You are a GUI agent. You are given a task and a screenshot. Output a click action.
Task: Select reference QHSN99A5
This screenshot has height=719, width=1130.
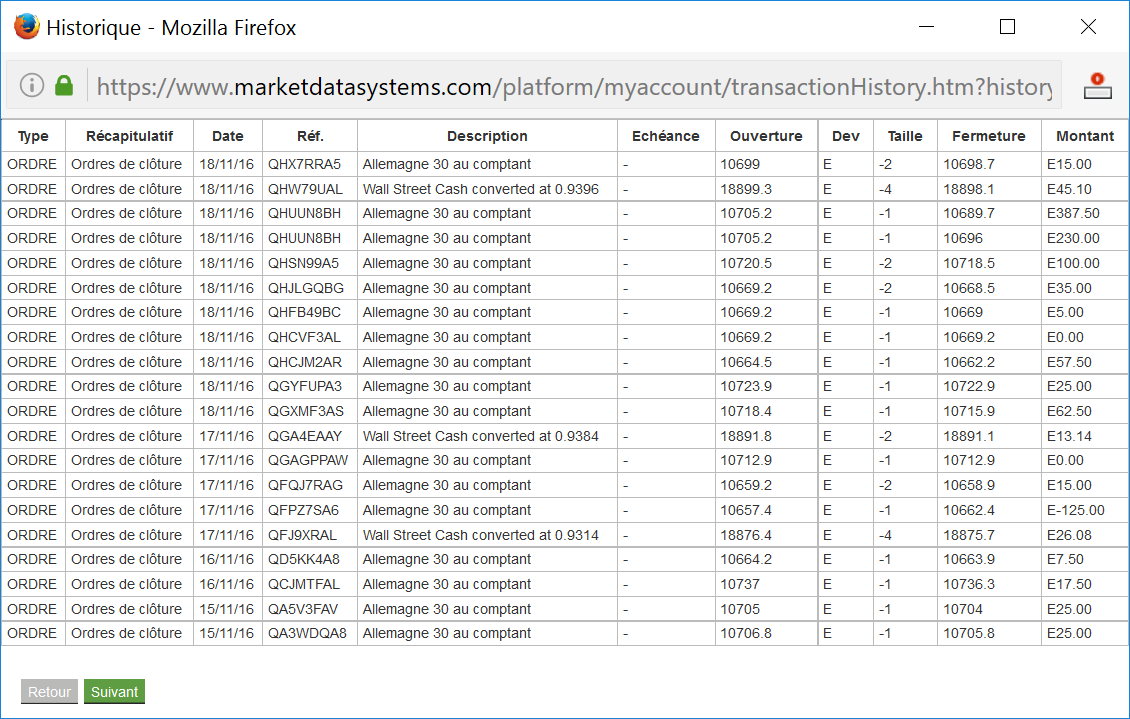pyautogui.click(x=303, y=263)
